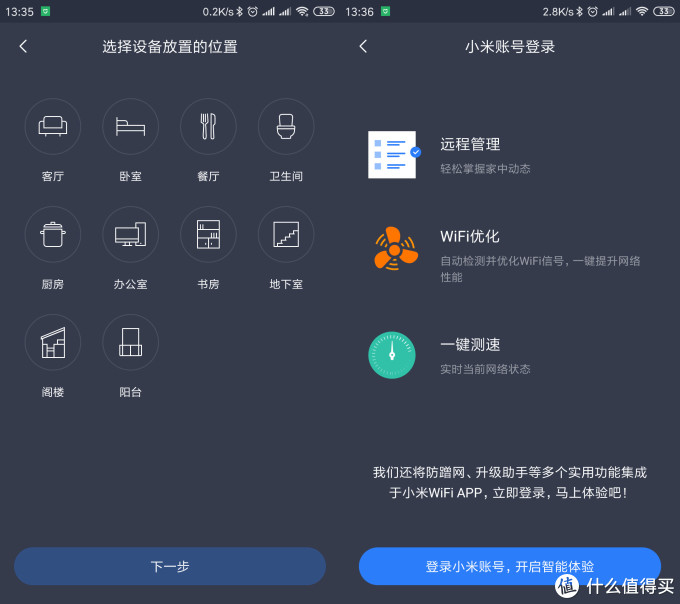680x604 pixels.
Task: Select the bathroom toilet icon (卫生间)
Action: pos(286,126)
